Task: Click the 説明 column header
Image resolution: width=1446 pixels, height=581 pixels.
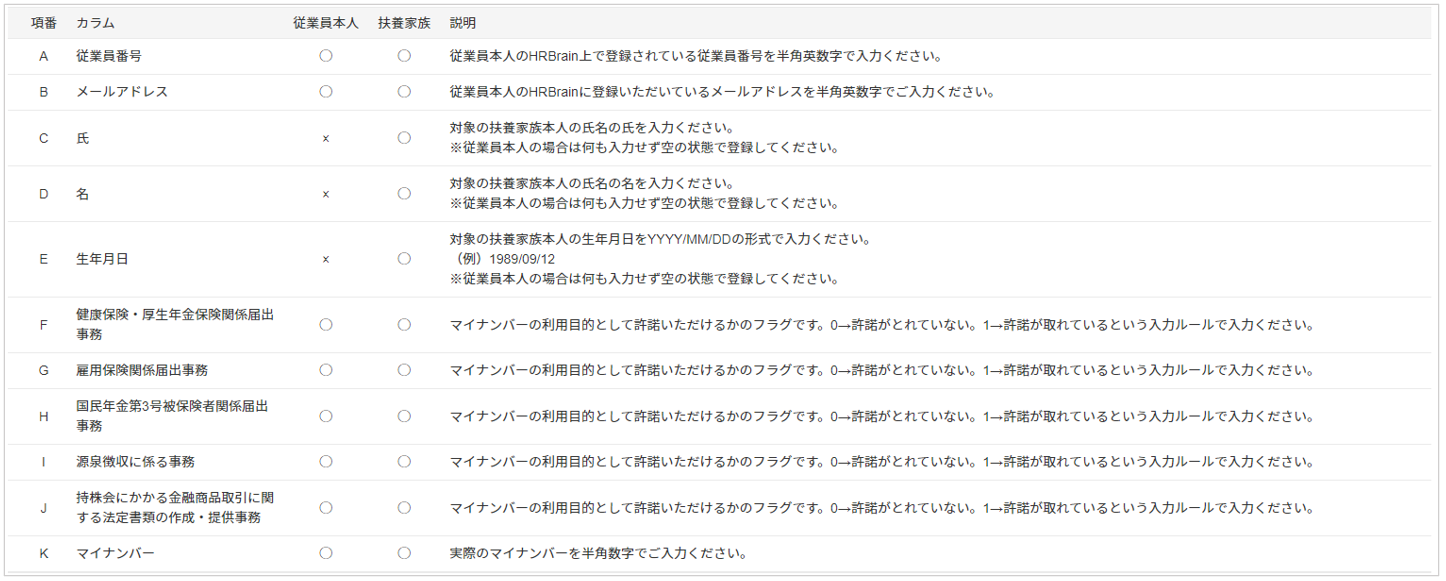Action: click(463, 22)
